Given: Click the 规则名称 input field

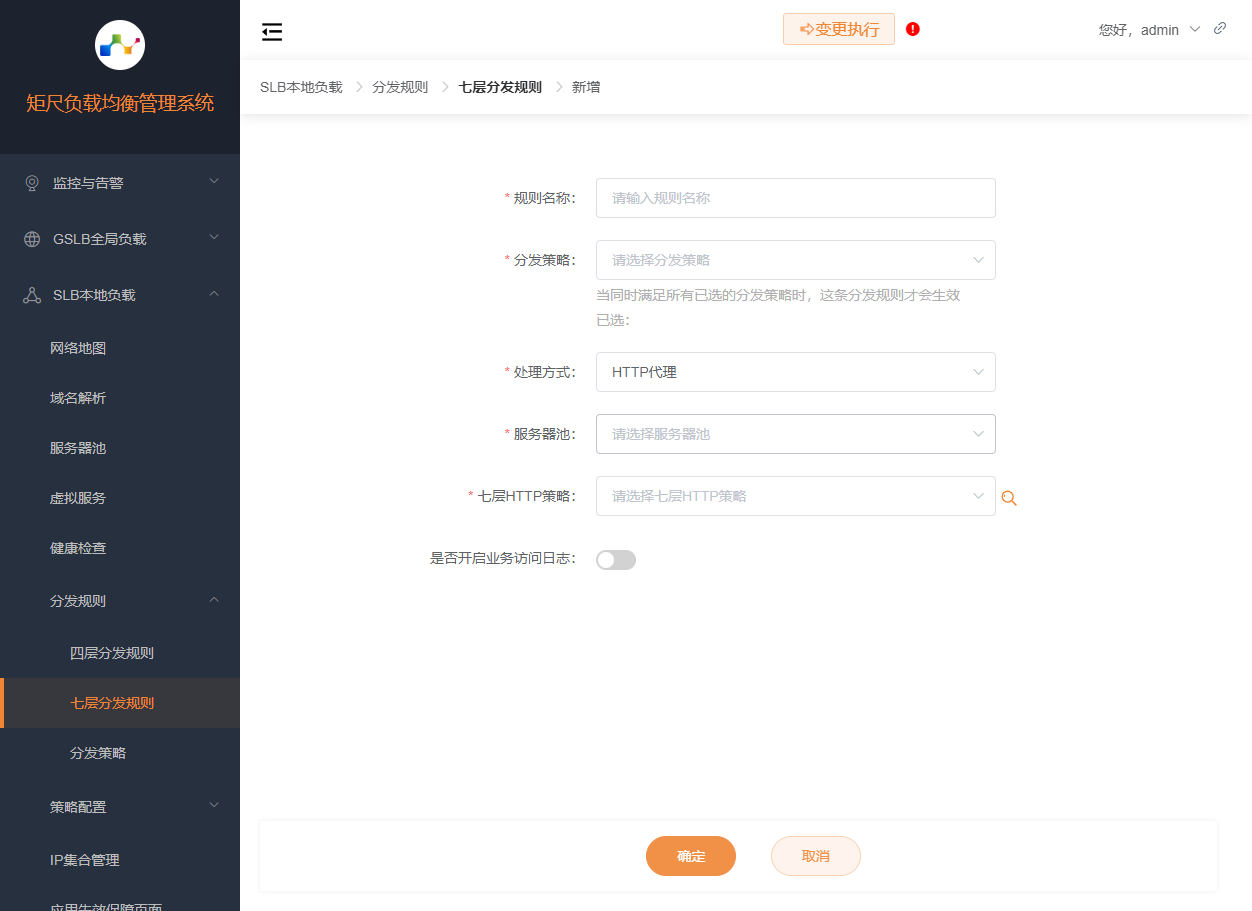Looking at the screenshot, I should click(x=796, y=198).
